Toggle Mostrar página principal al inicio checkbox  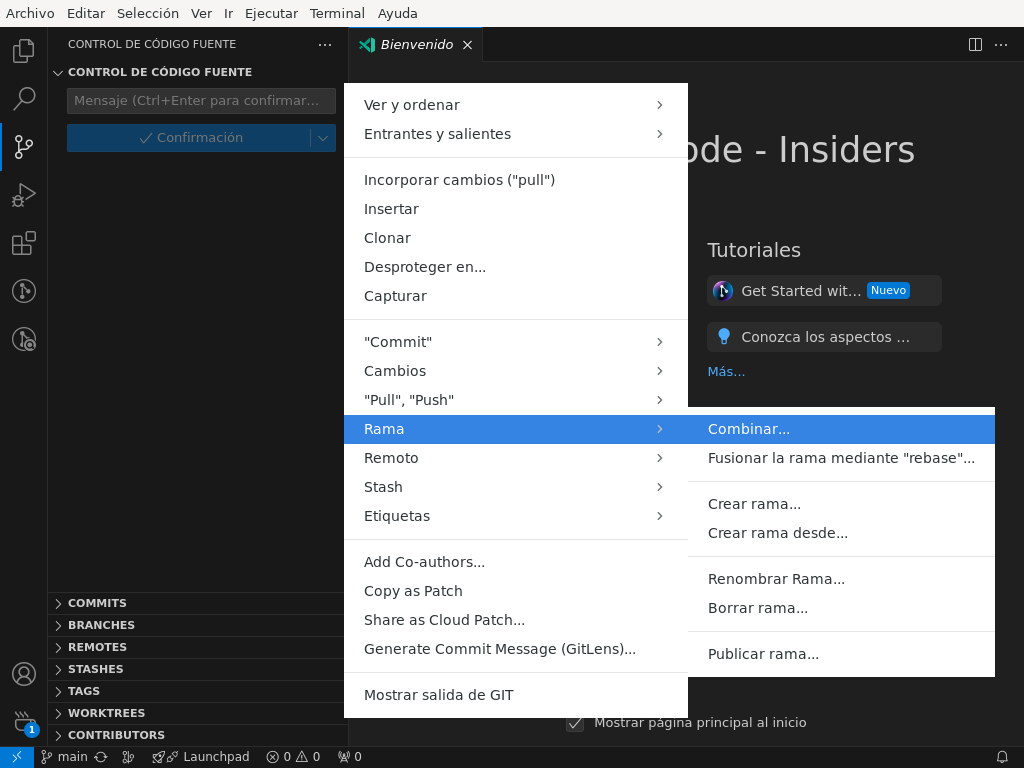[575, 722]
